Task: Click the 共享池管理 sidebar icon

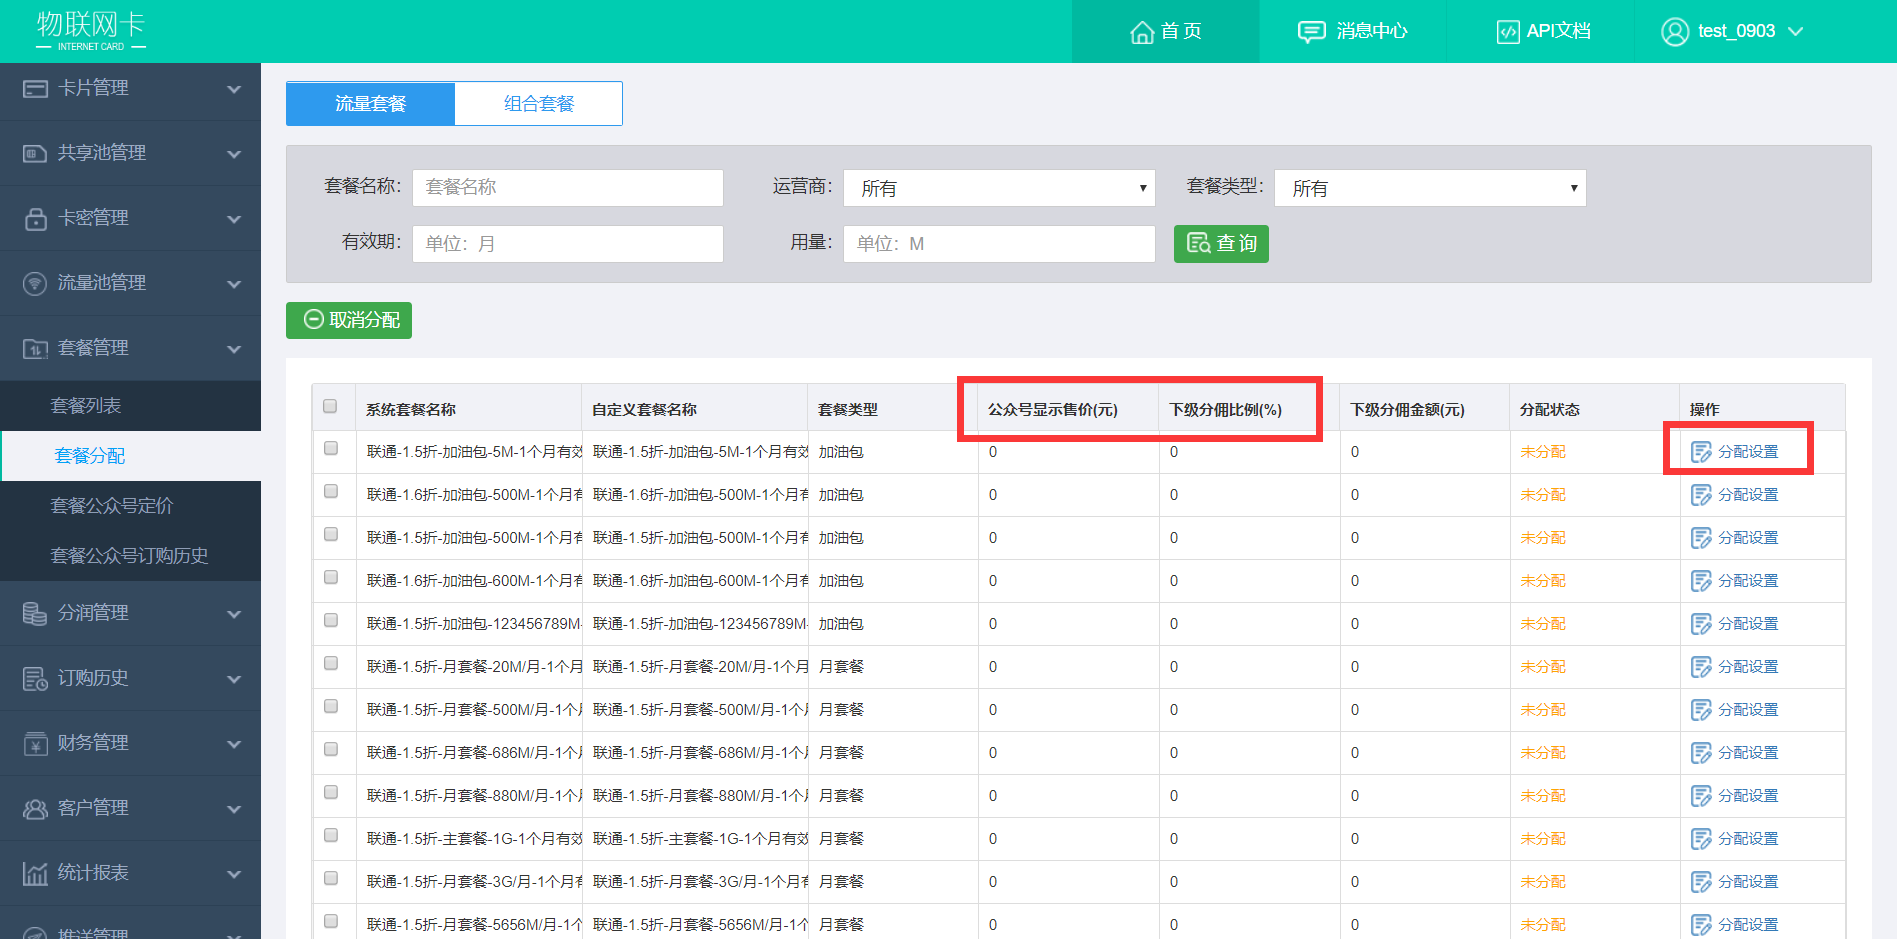Action: pyautogui.click(x=35, y=154)
